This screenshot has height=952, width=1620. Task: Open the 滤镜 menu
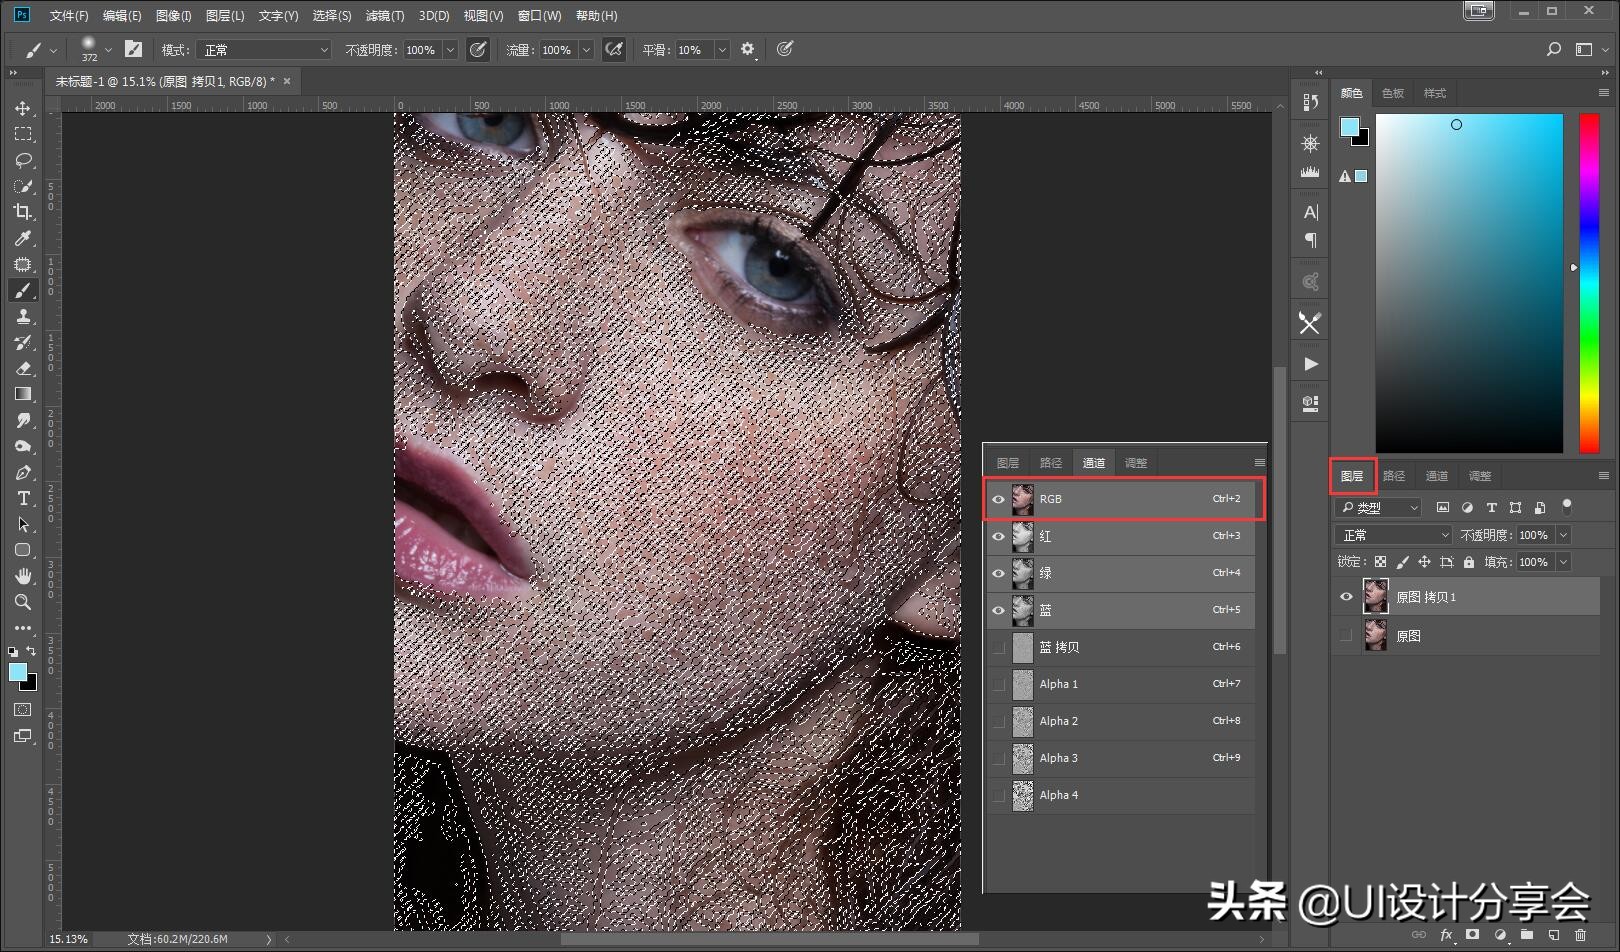pos(386,15)
